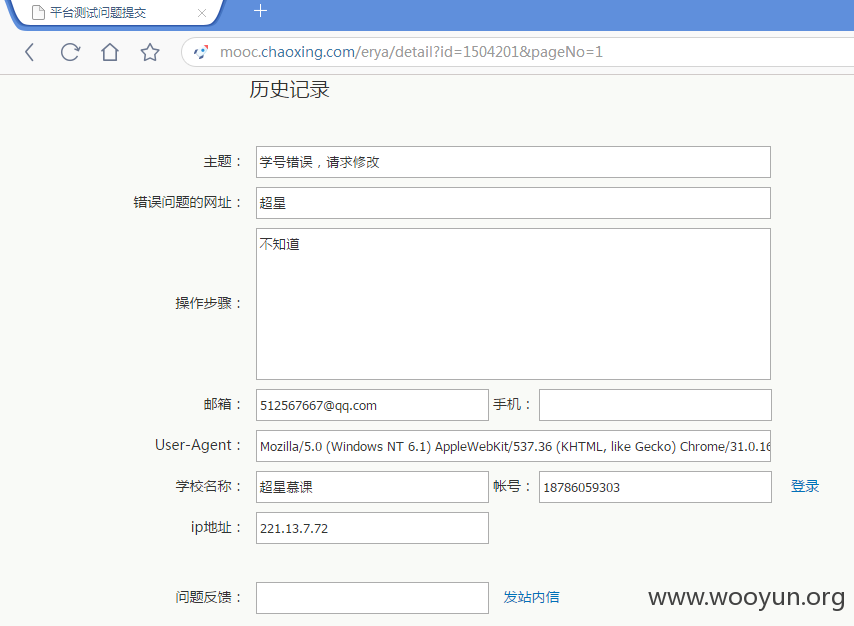Click the 操作步骤 label

click(x=208, y=303)
